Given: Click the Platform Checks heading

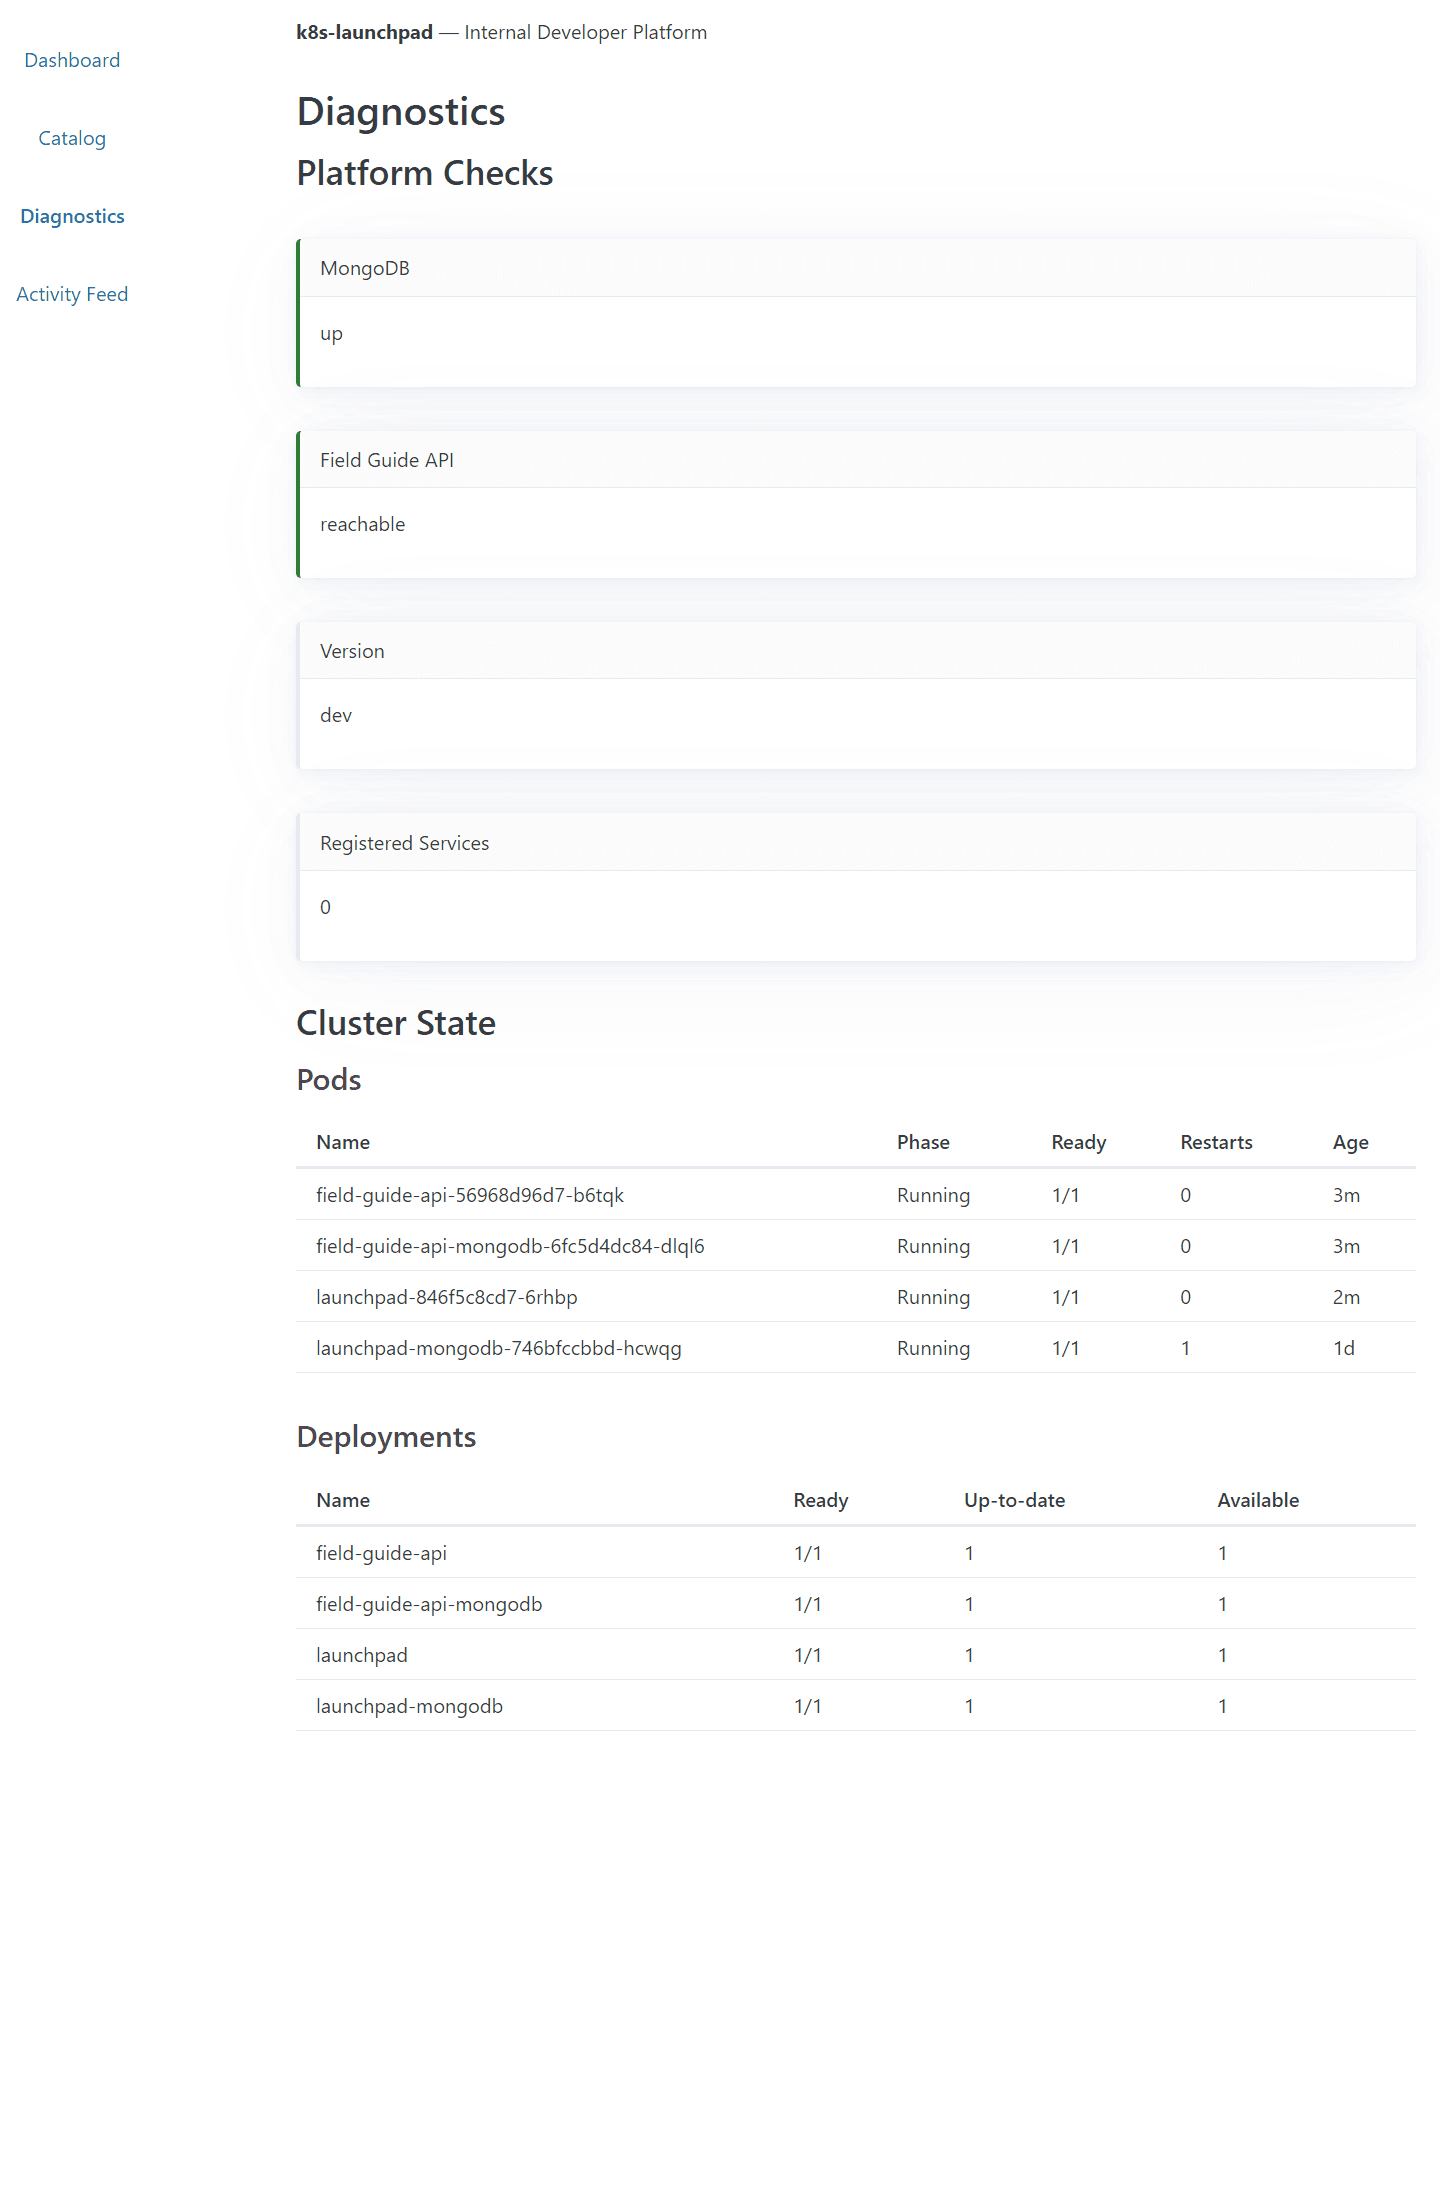Looking at the screenshot, I should [425, 173].
